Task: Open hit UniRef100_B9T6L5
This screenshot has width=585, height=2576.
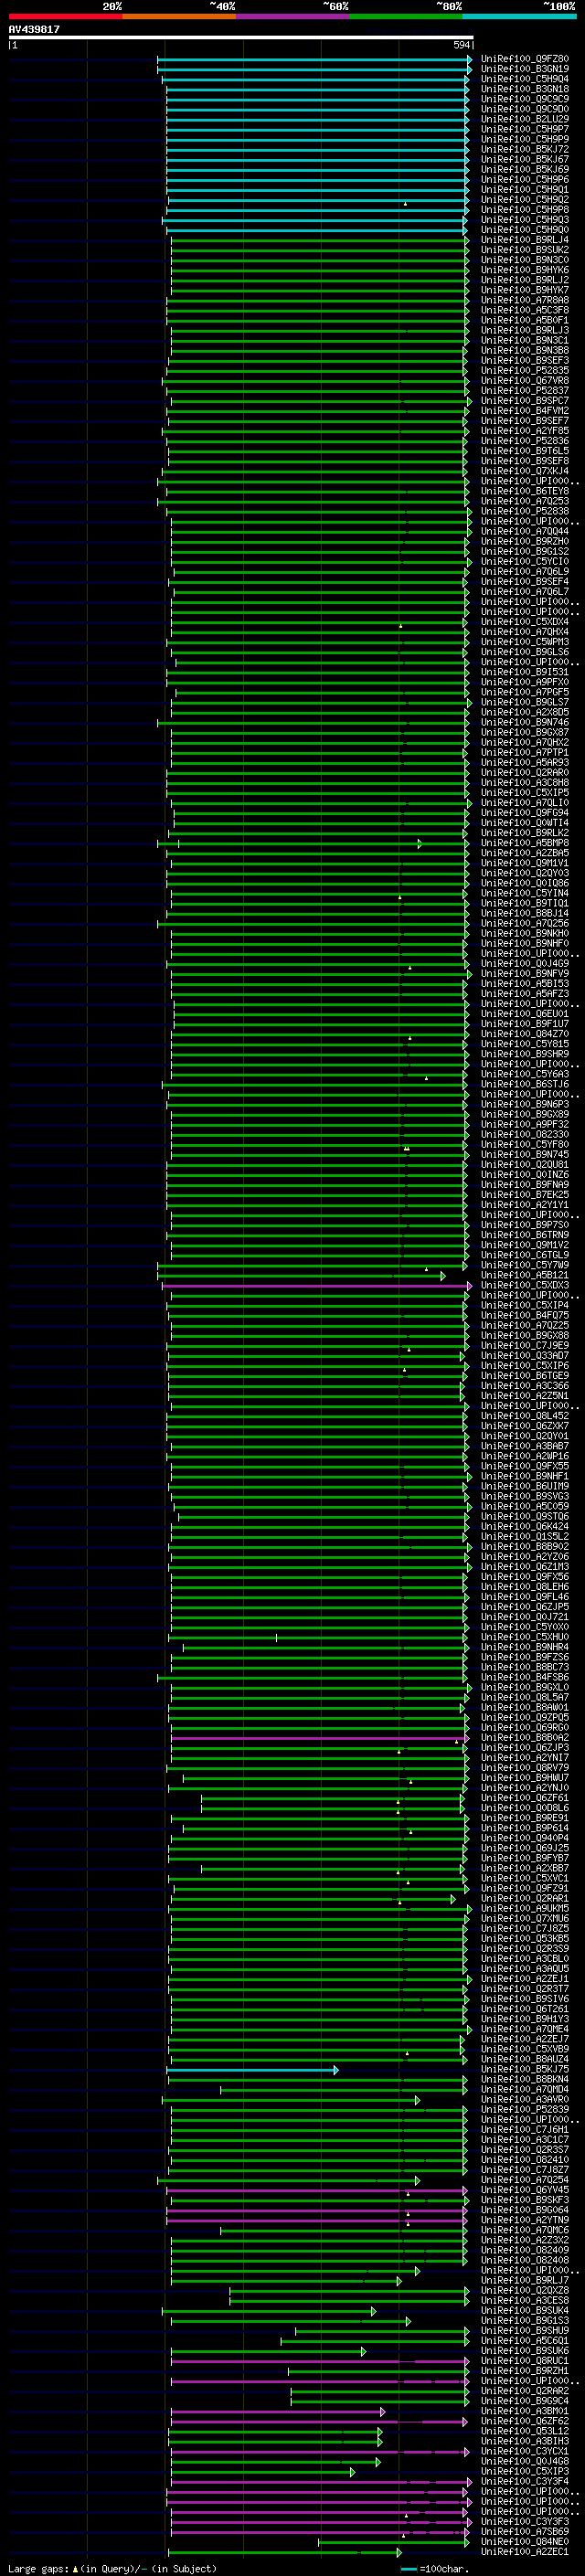Action: click(525, 451)
